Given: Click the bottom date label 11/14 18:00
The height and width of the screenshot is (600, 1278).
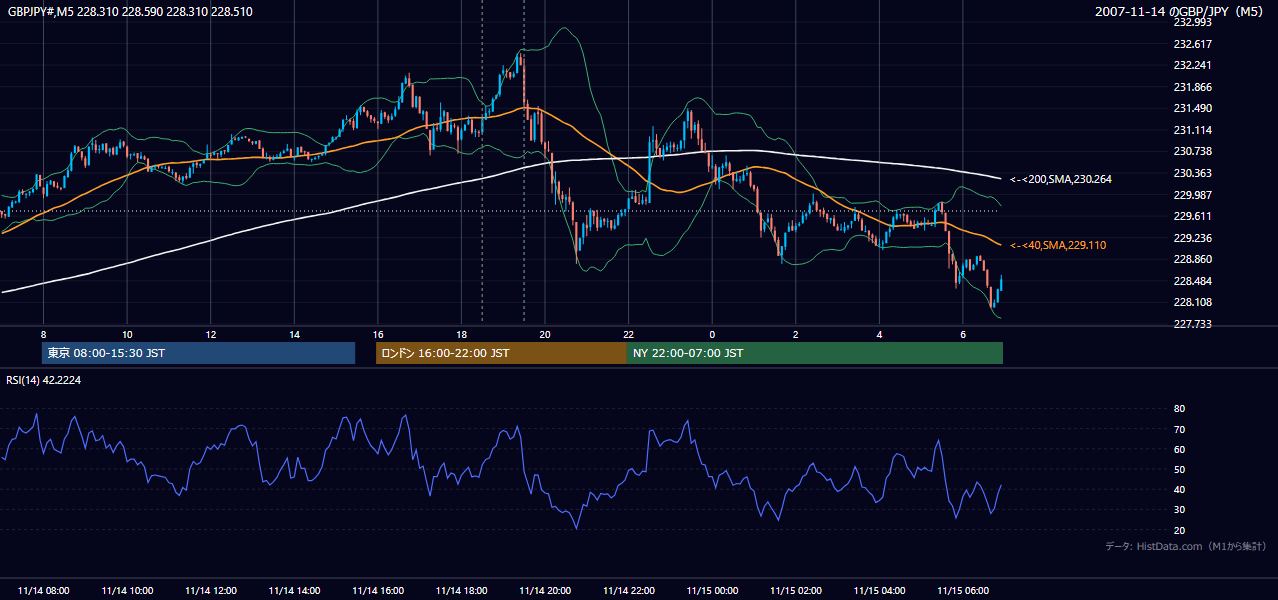Looking at the screenshot, I should pyautogui.click(x=462, y=591).
